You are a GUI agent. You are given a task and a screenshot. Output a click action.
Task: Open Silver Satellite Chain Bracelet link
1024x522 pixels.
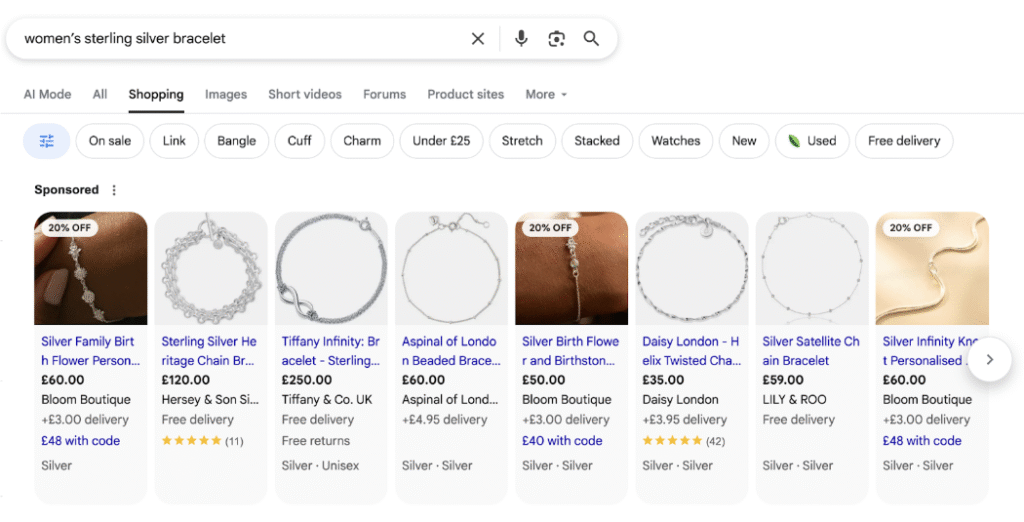810,351
